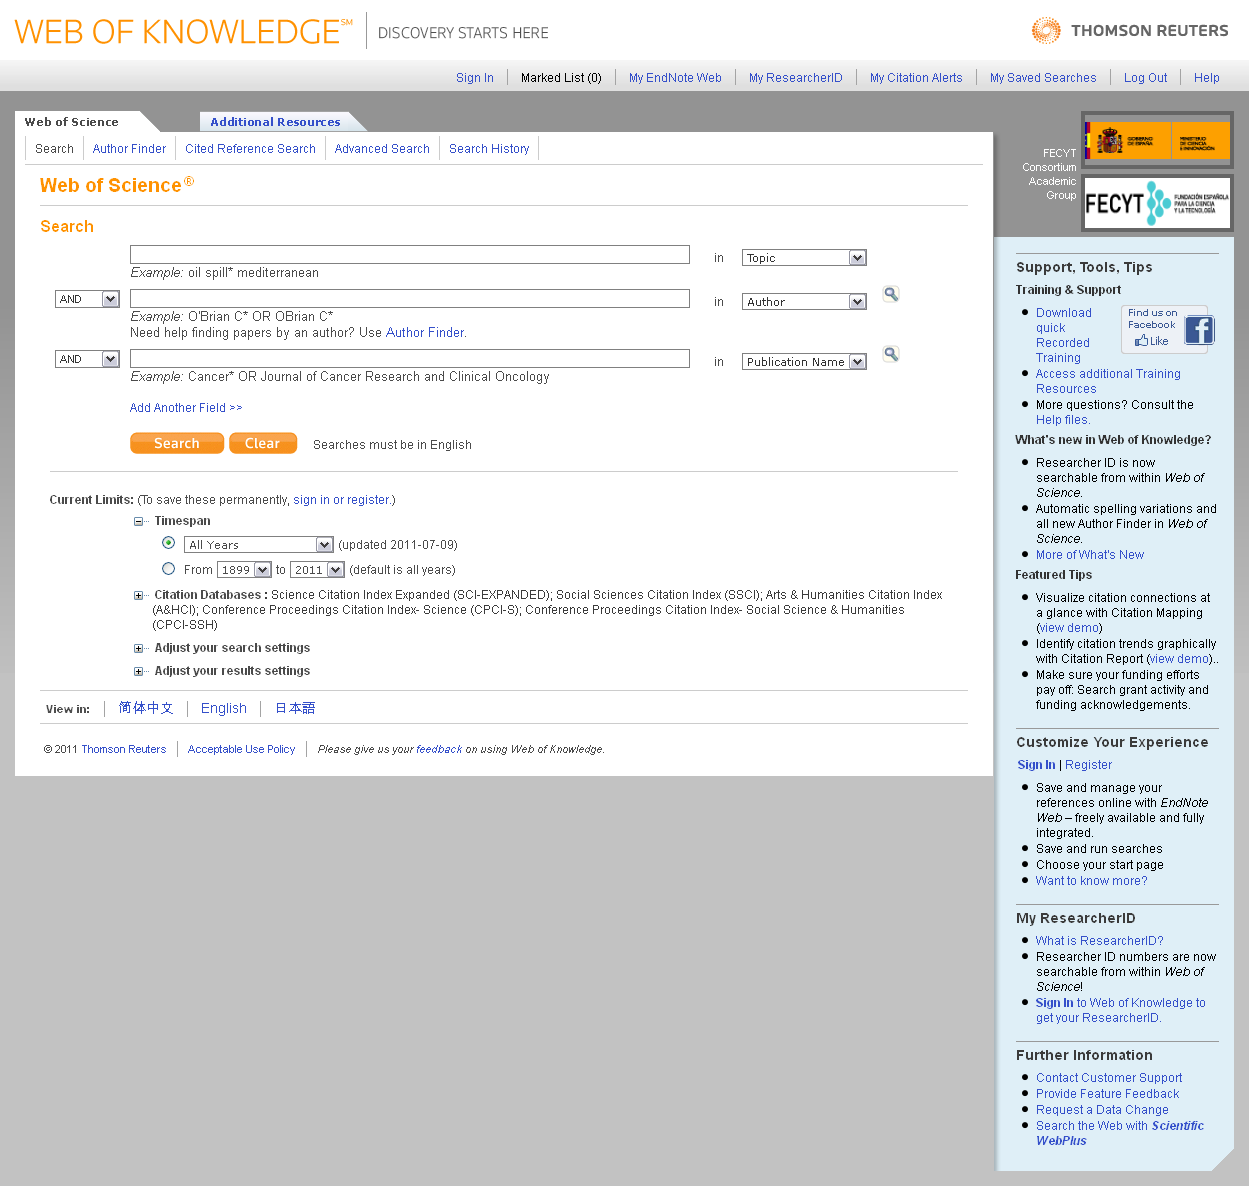Click the orange Search button
This screenshot has width=1249, height=1186.
coord(177,443)
